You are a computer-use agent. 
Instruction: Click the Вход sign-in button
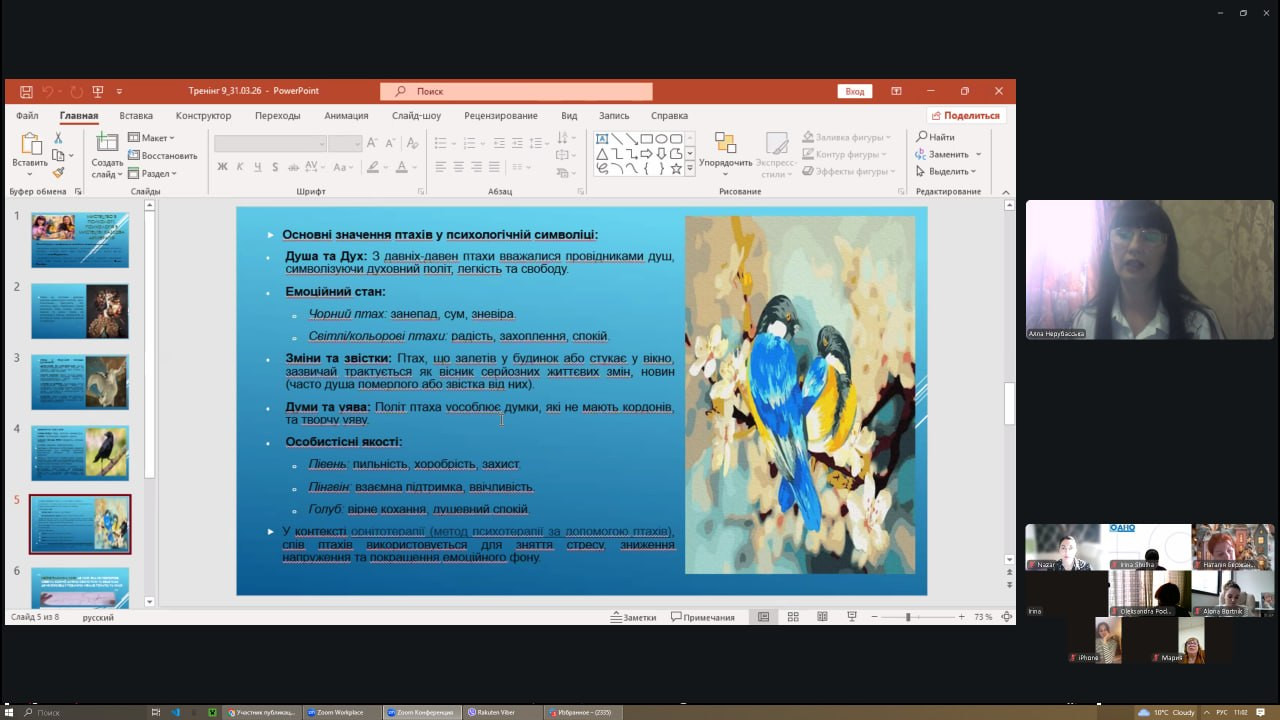coord(855,91)
